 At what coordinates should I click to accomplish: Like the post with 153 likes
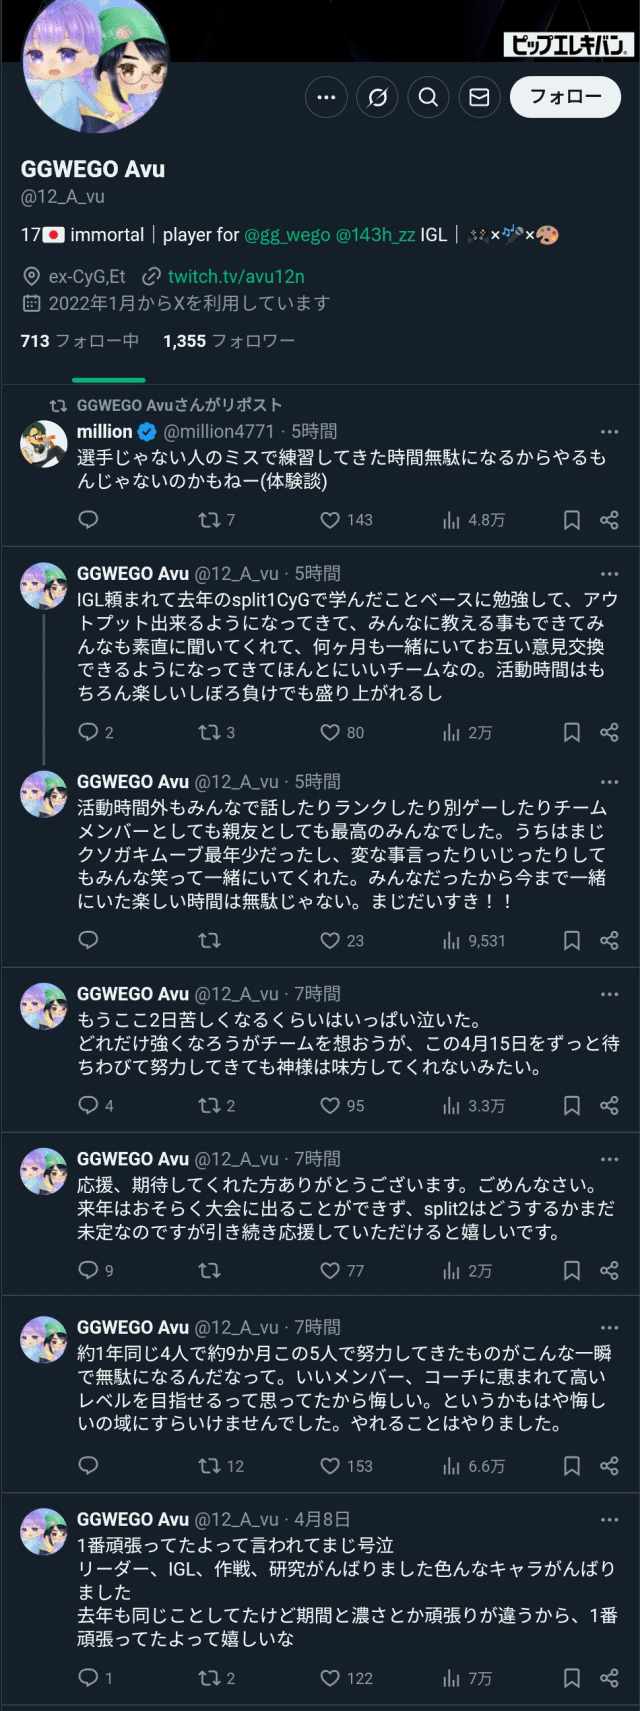(330, 1466)
